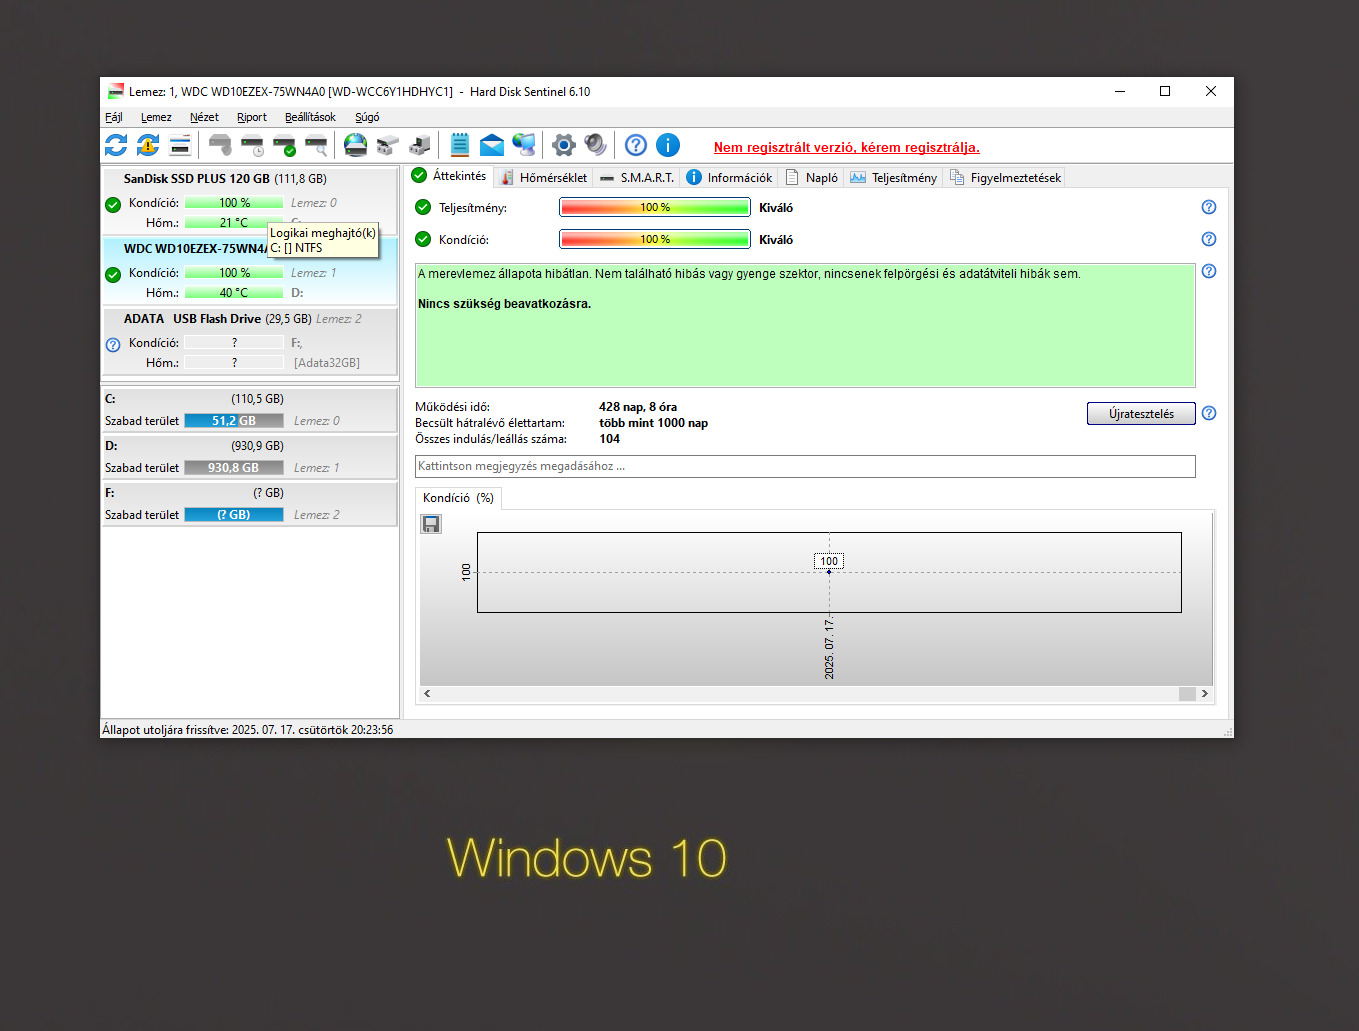Viewport: 1359px width, 1031px height.
Task: Select the Kondíció (%) graph tab
Action: tap(458, 498)
